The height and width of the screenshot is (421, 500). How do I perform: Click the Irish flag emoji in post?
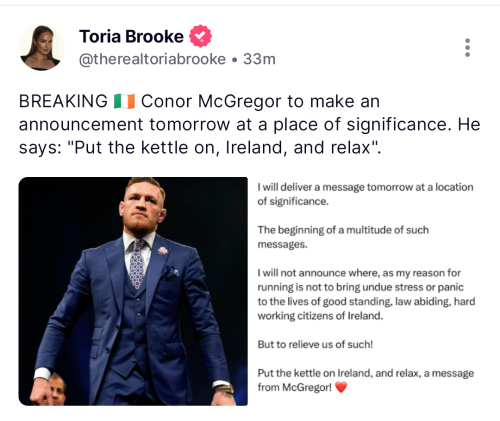tap(124, 101)
